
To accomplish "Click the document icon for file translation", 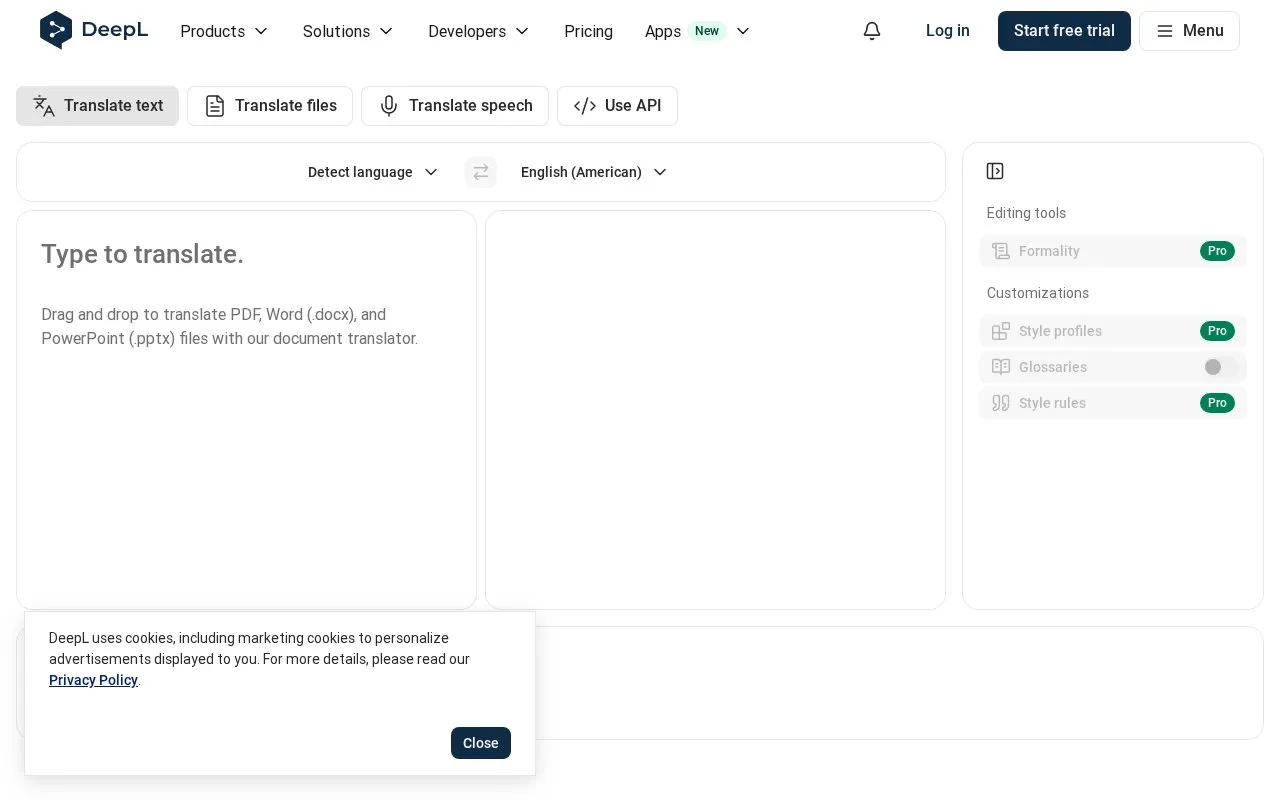I will pyautogui.click(x=215, y=106).
